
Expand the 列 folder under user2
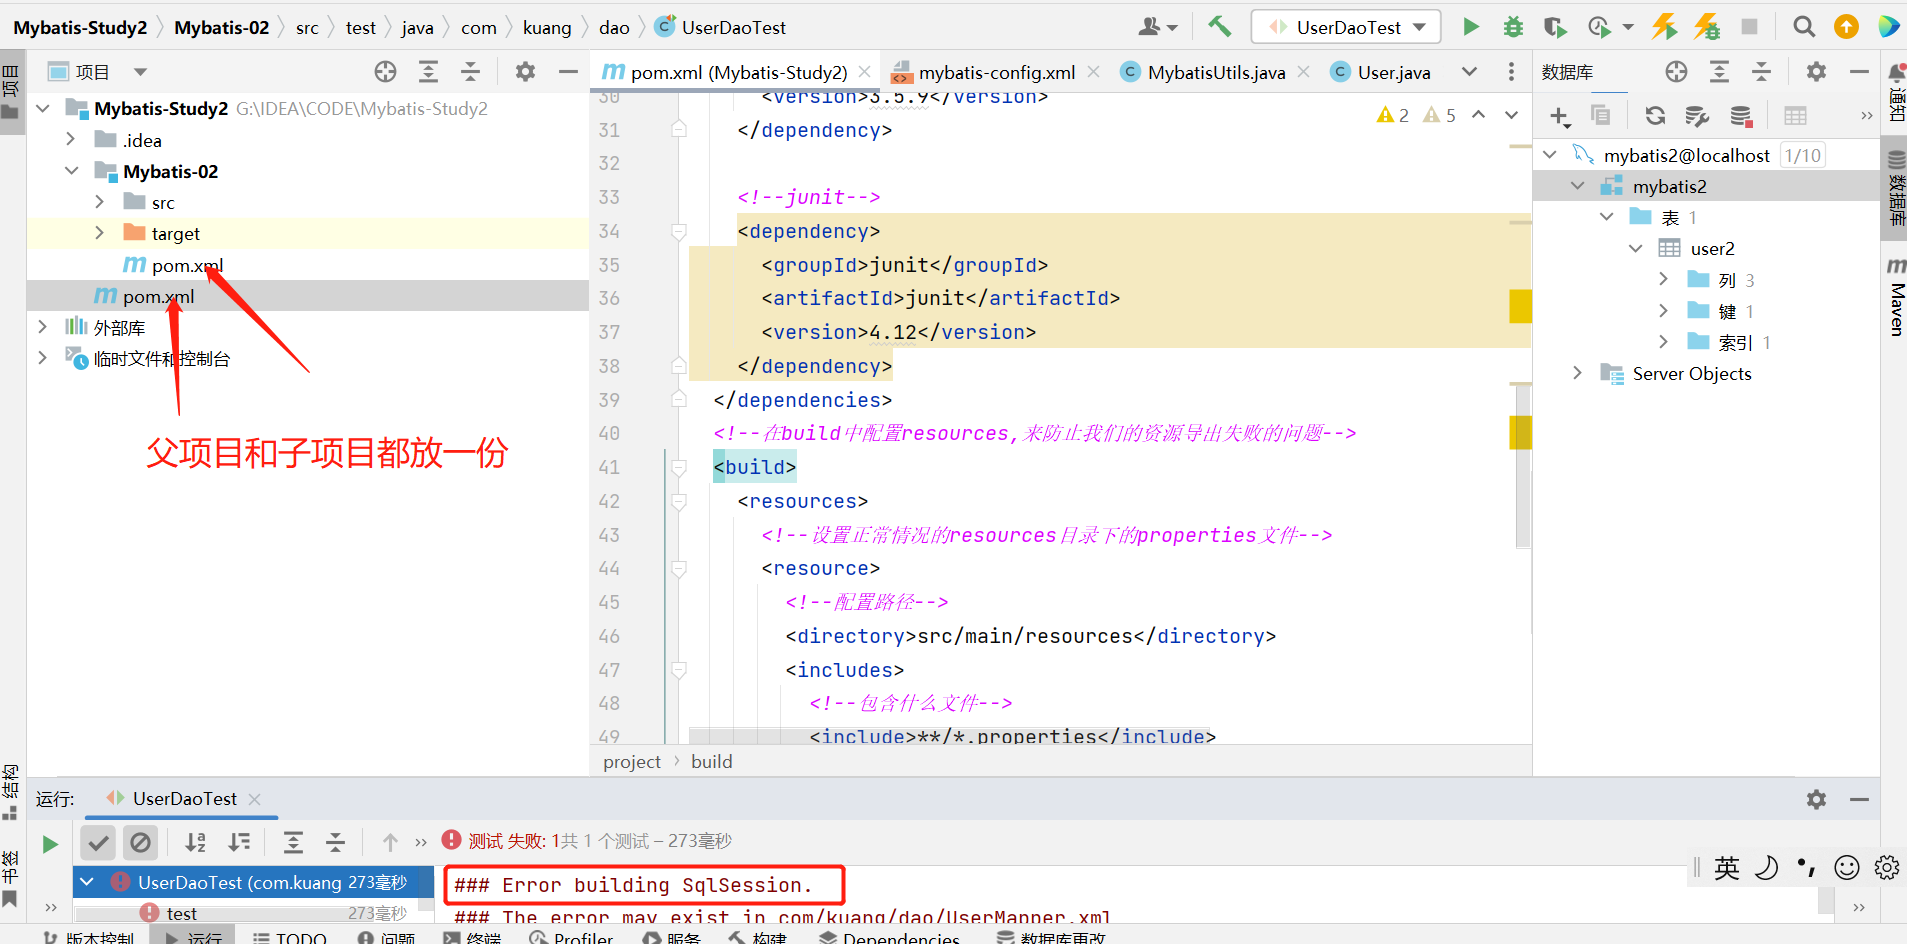1663,280
